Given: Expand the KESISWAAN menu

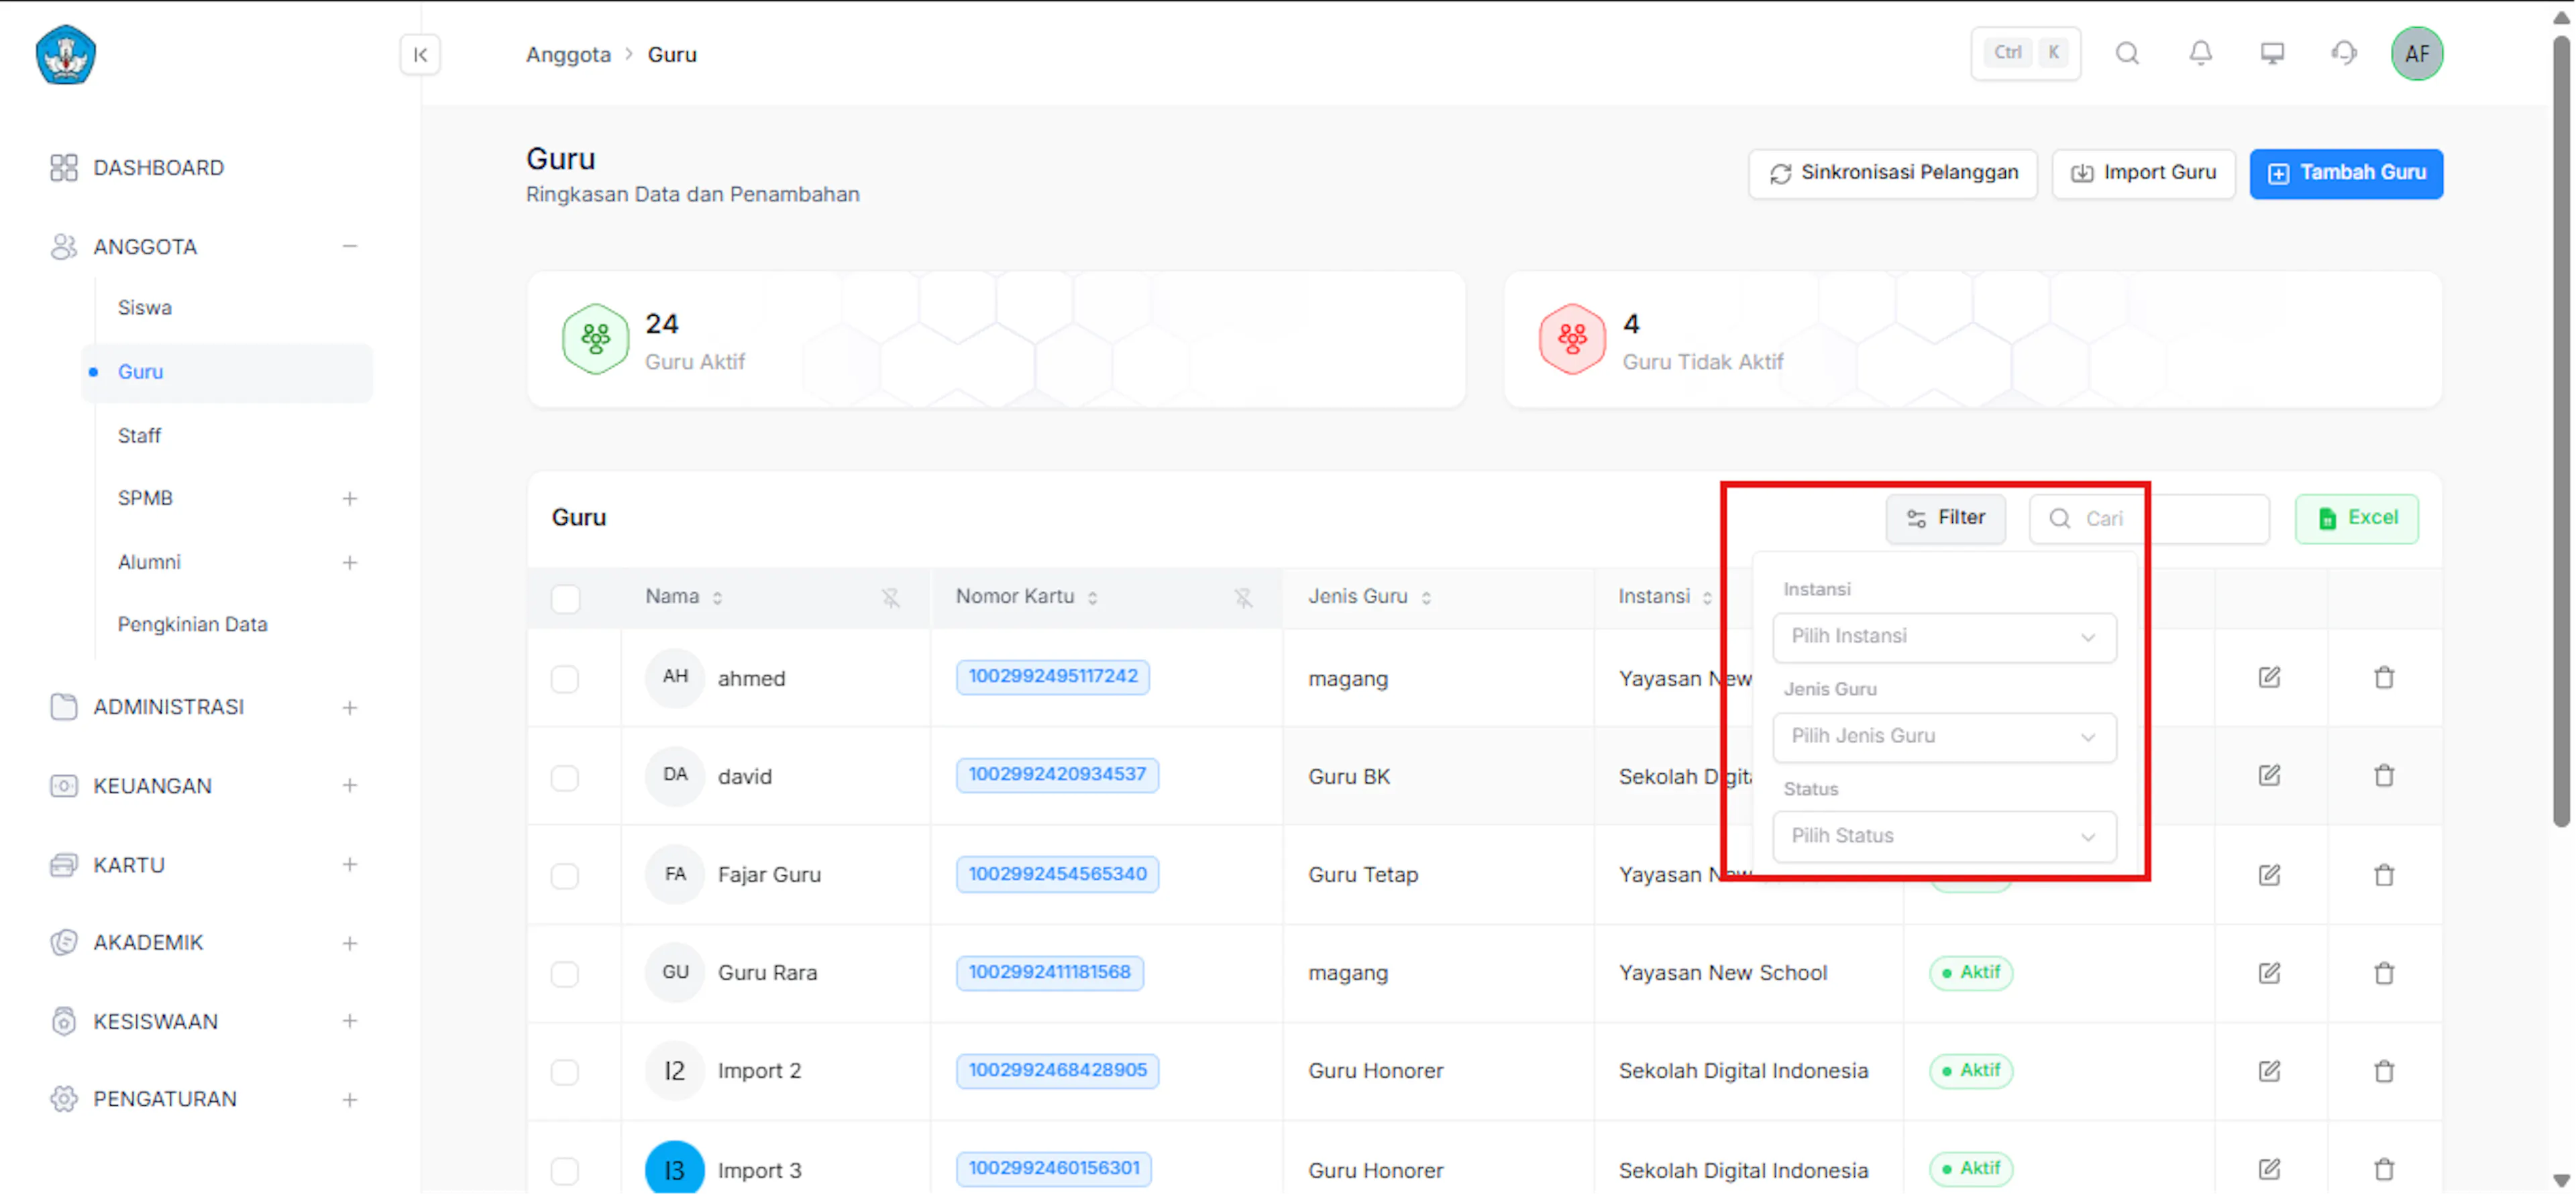Looking at the screenshot, I should (x=349, y=1021).
